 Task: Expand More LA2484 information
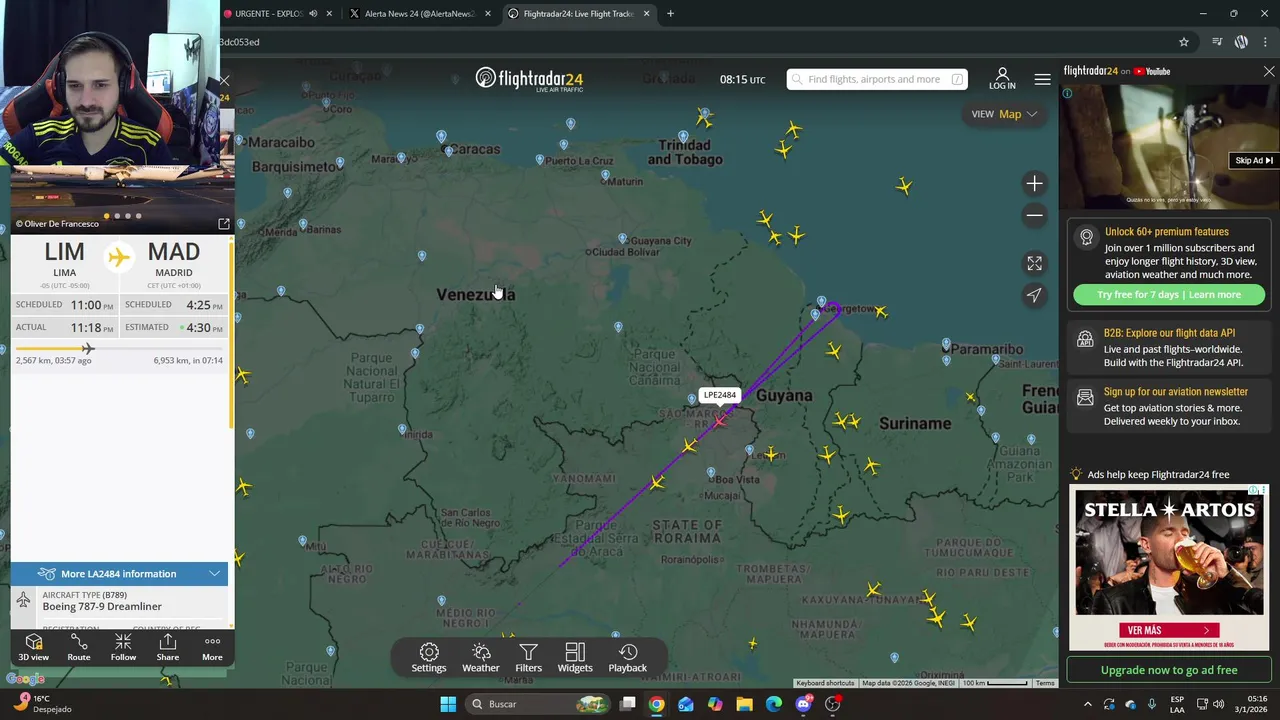119,574
